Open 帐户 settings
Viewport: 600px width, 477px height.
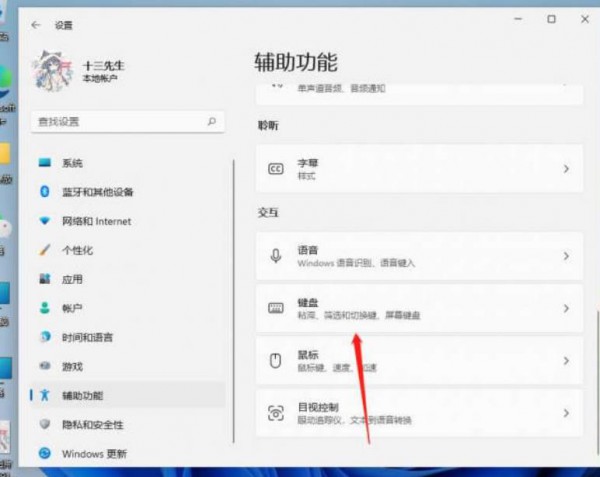point(127,308)
